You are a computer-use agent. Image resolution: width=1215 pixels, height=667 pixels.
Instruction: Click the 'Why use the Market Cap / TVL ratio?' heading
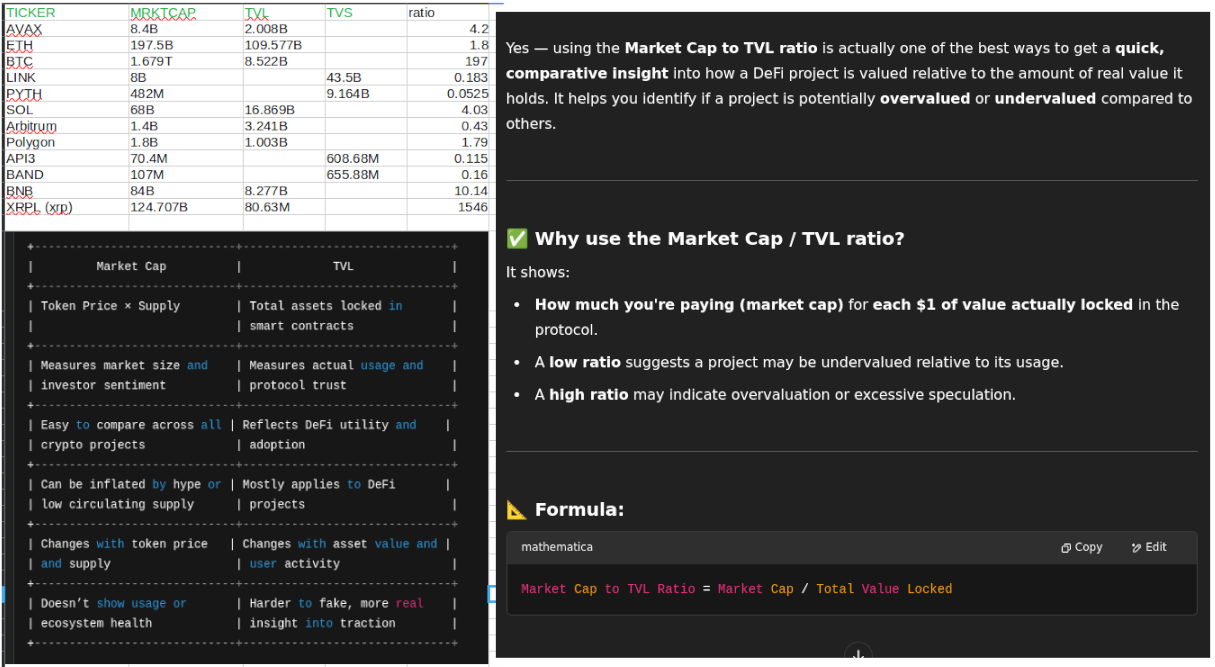(x=719, y=239)
